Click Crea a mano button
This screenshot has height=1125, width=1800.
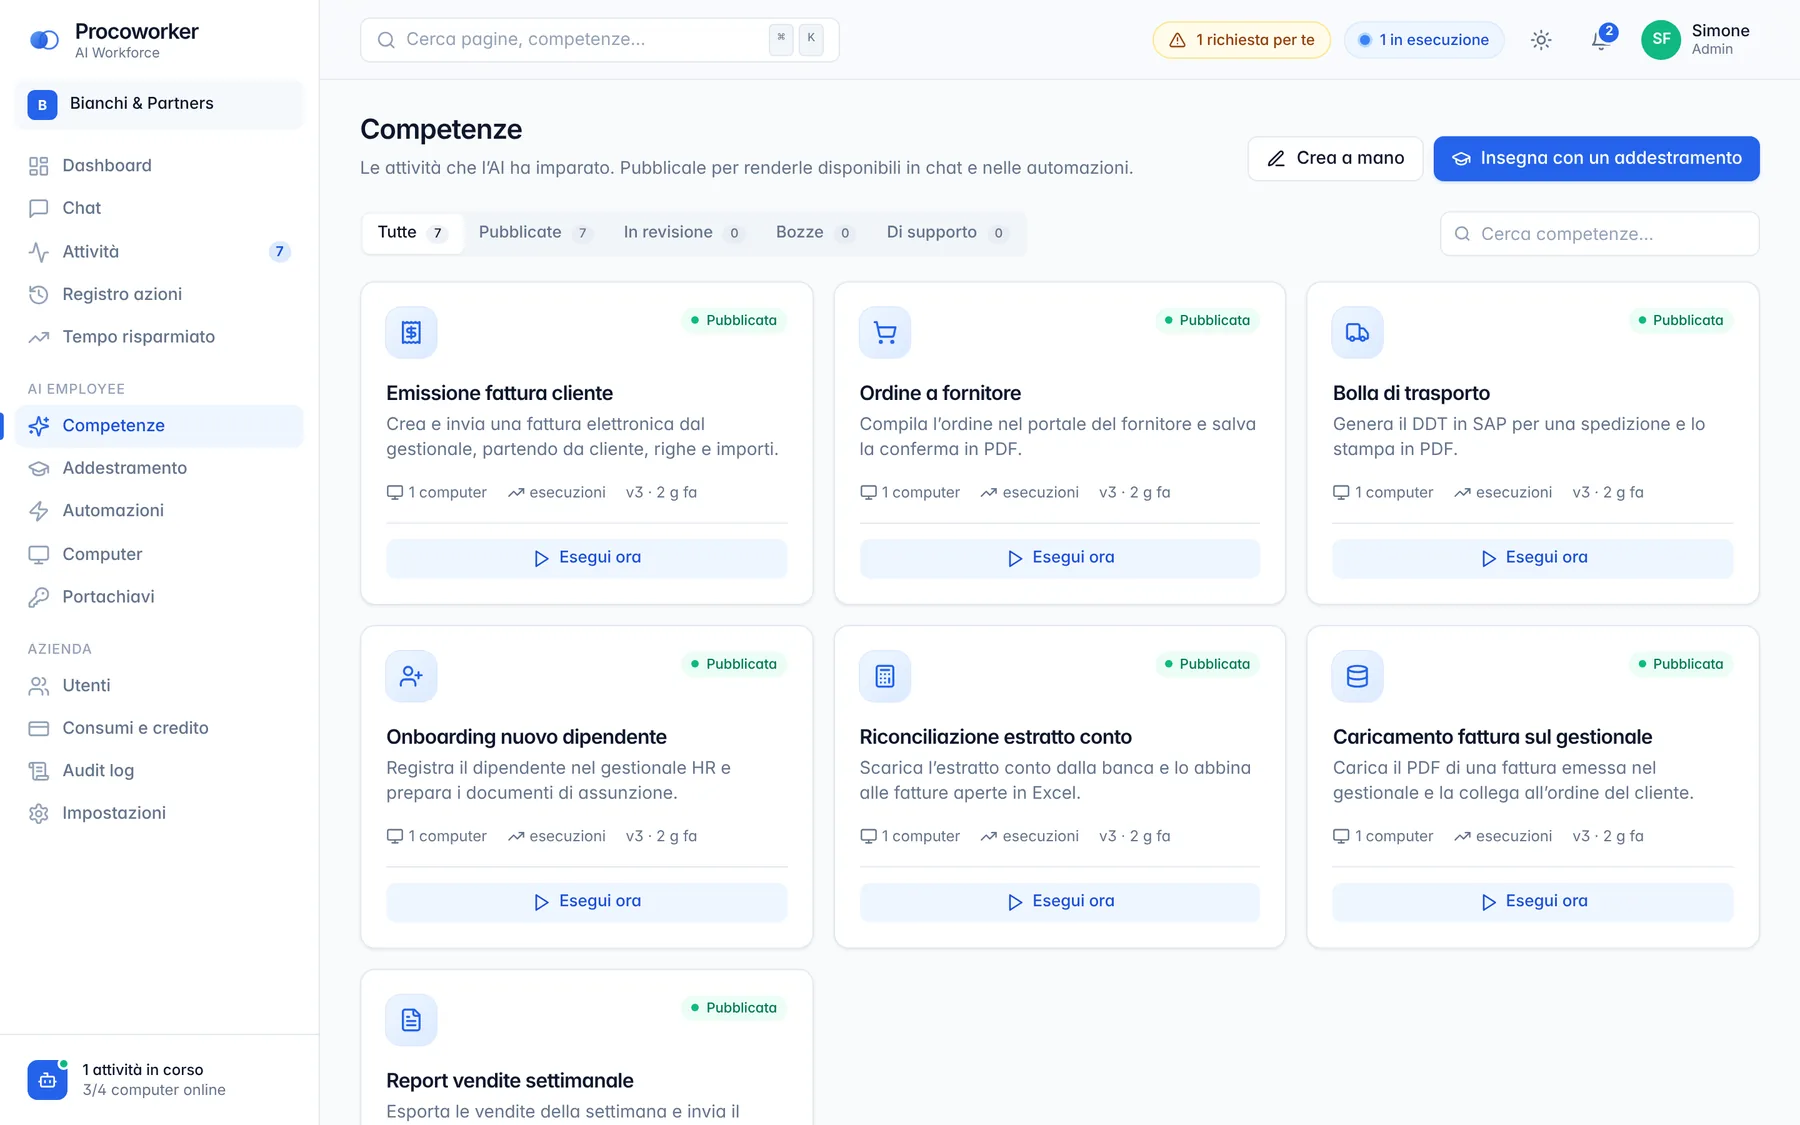(1335, 159)
